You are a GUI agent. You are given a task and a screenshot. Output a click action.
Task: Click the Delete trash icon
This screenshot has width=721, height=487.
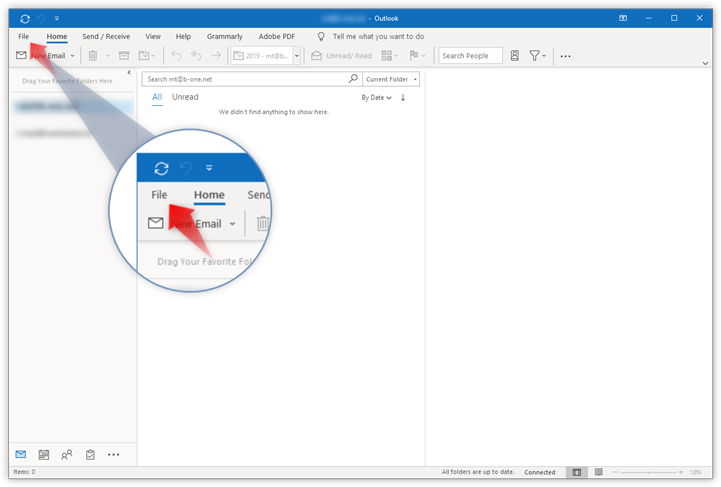coord(92,56)
